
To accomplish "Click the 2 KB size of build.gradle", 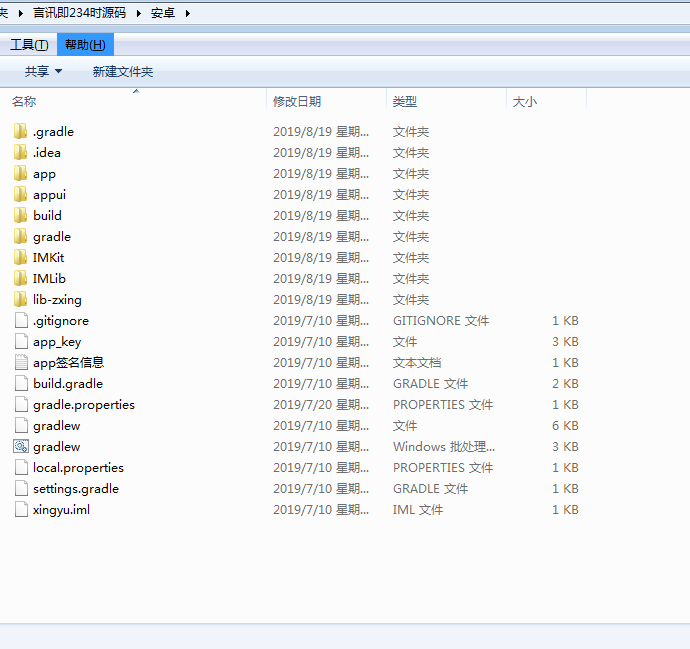I will tap(565, 384).
